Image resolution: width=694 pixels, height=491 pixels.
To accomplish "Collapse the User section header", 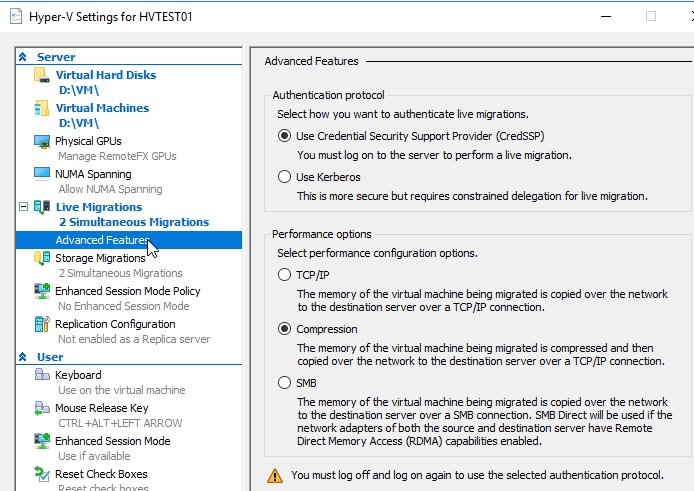I will point(23,357).
